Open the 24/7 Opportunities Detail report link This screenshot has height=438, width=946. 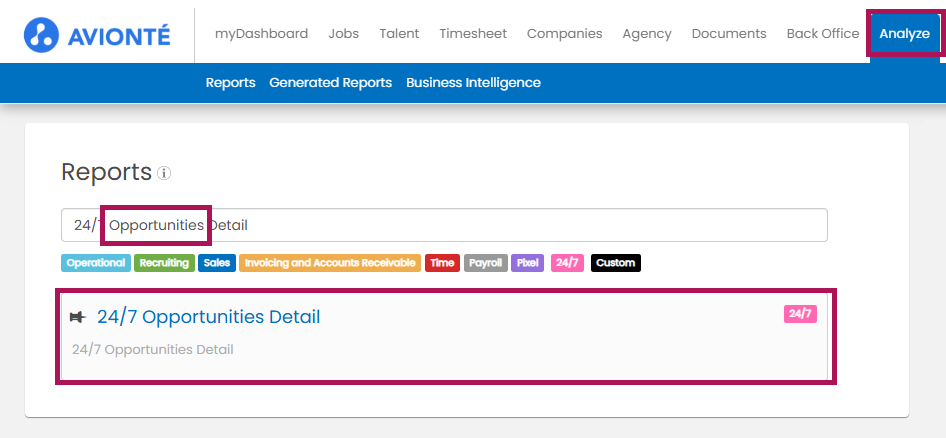coord(209,317)
